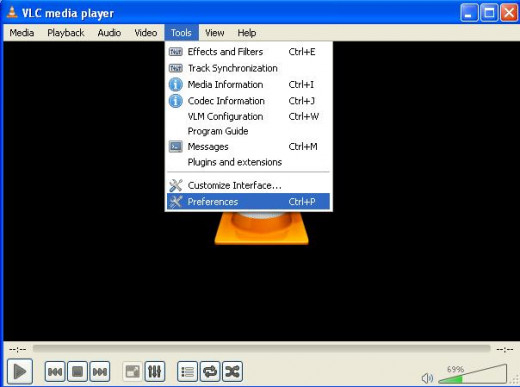Toggle loop repeat mode button
Viewport: 520px width, 387px height.
coord(210,371)
